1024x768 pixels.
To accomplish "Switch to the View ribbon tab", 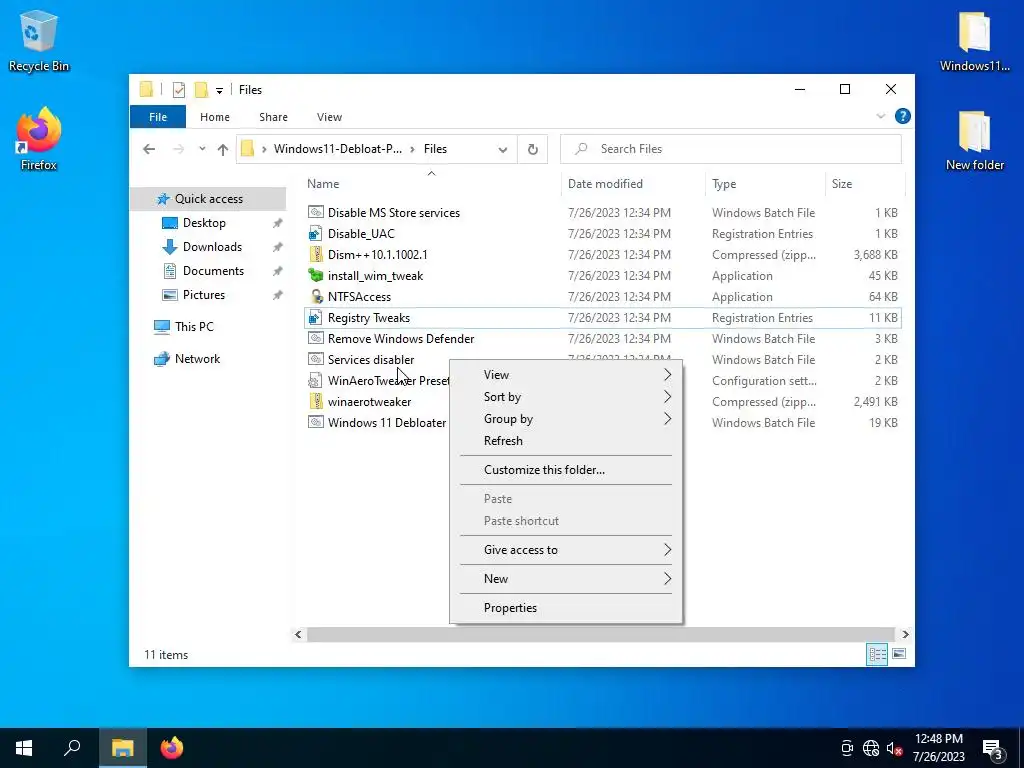I will tap(329, 117).
